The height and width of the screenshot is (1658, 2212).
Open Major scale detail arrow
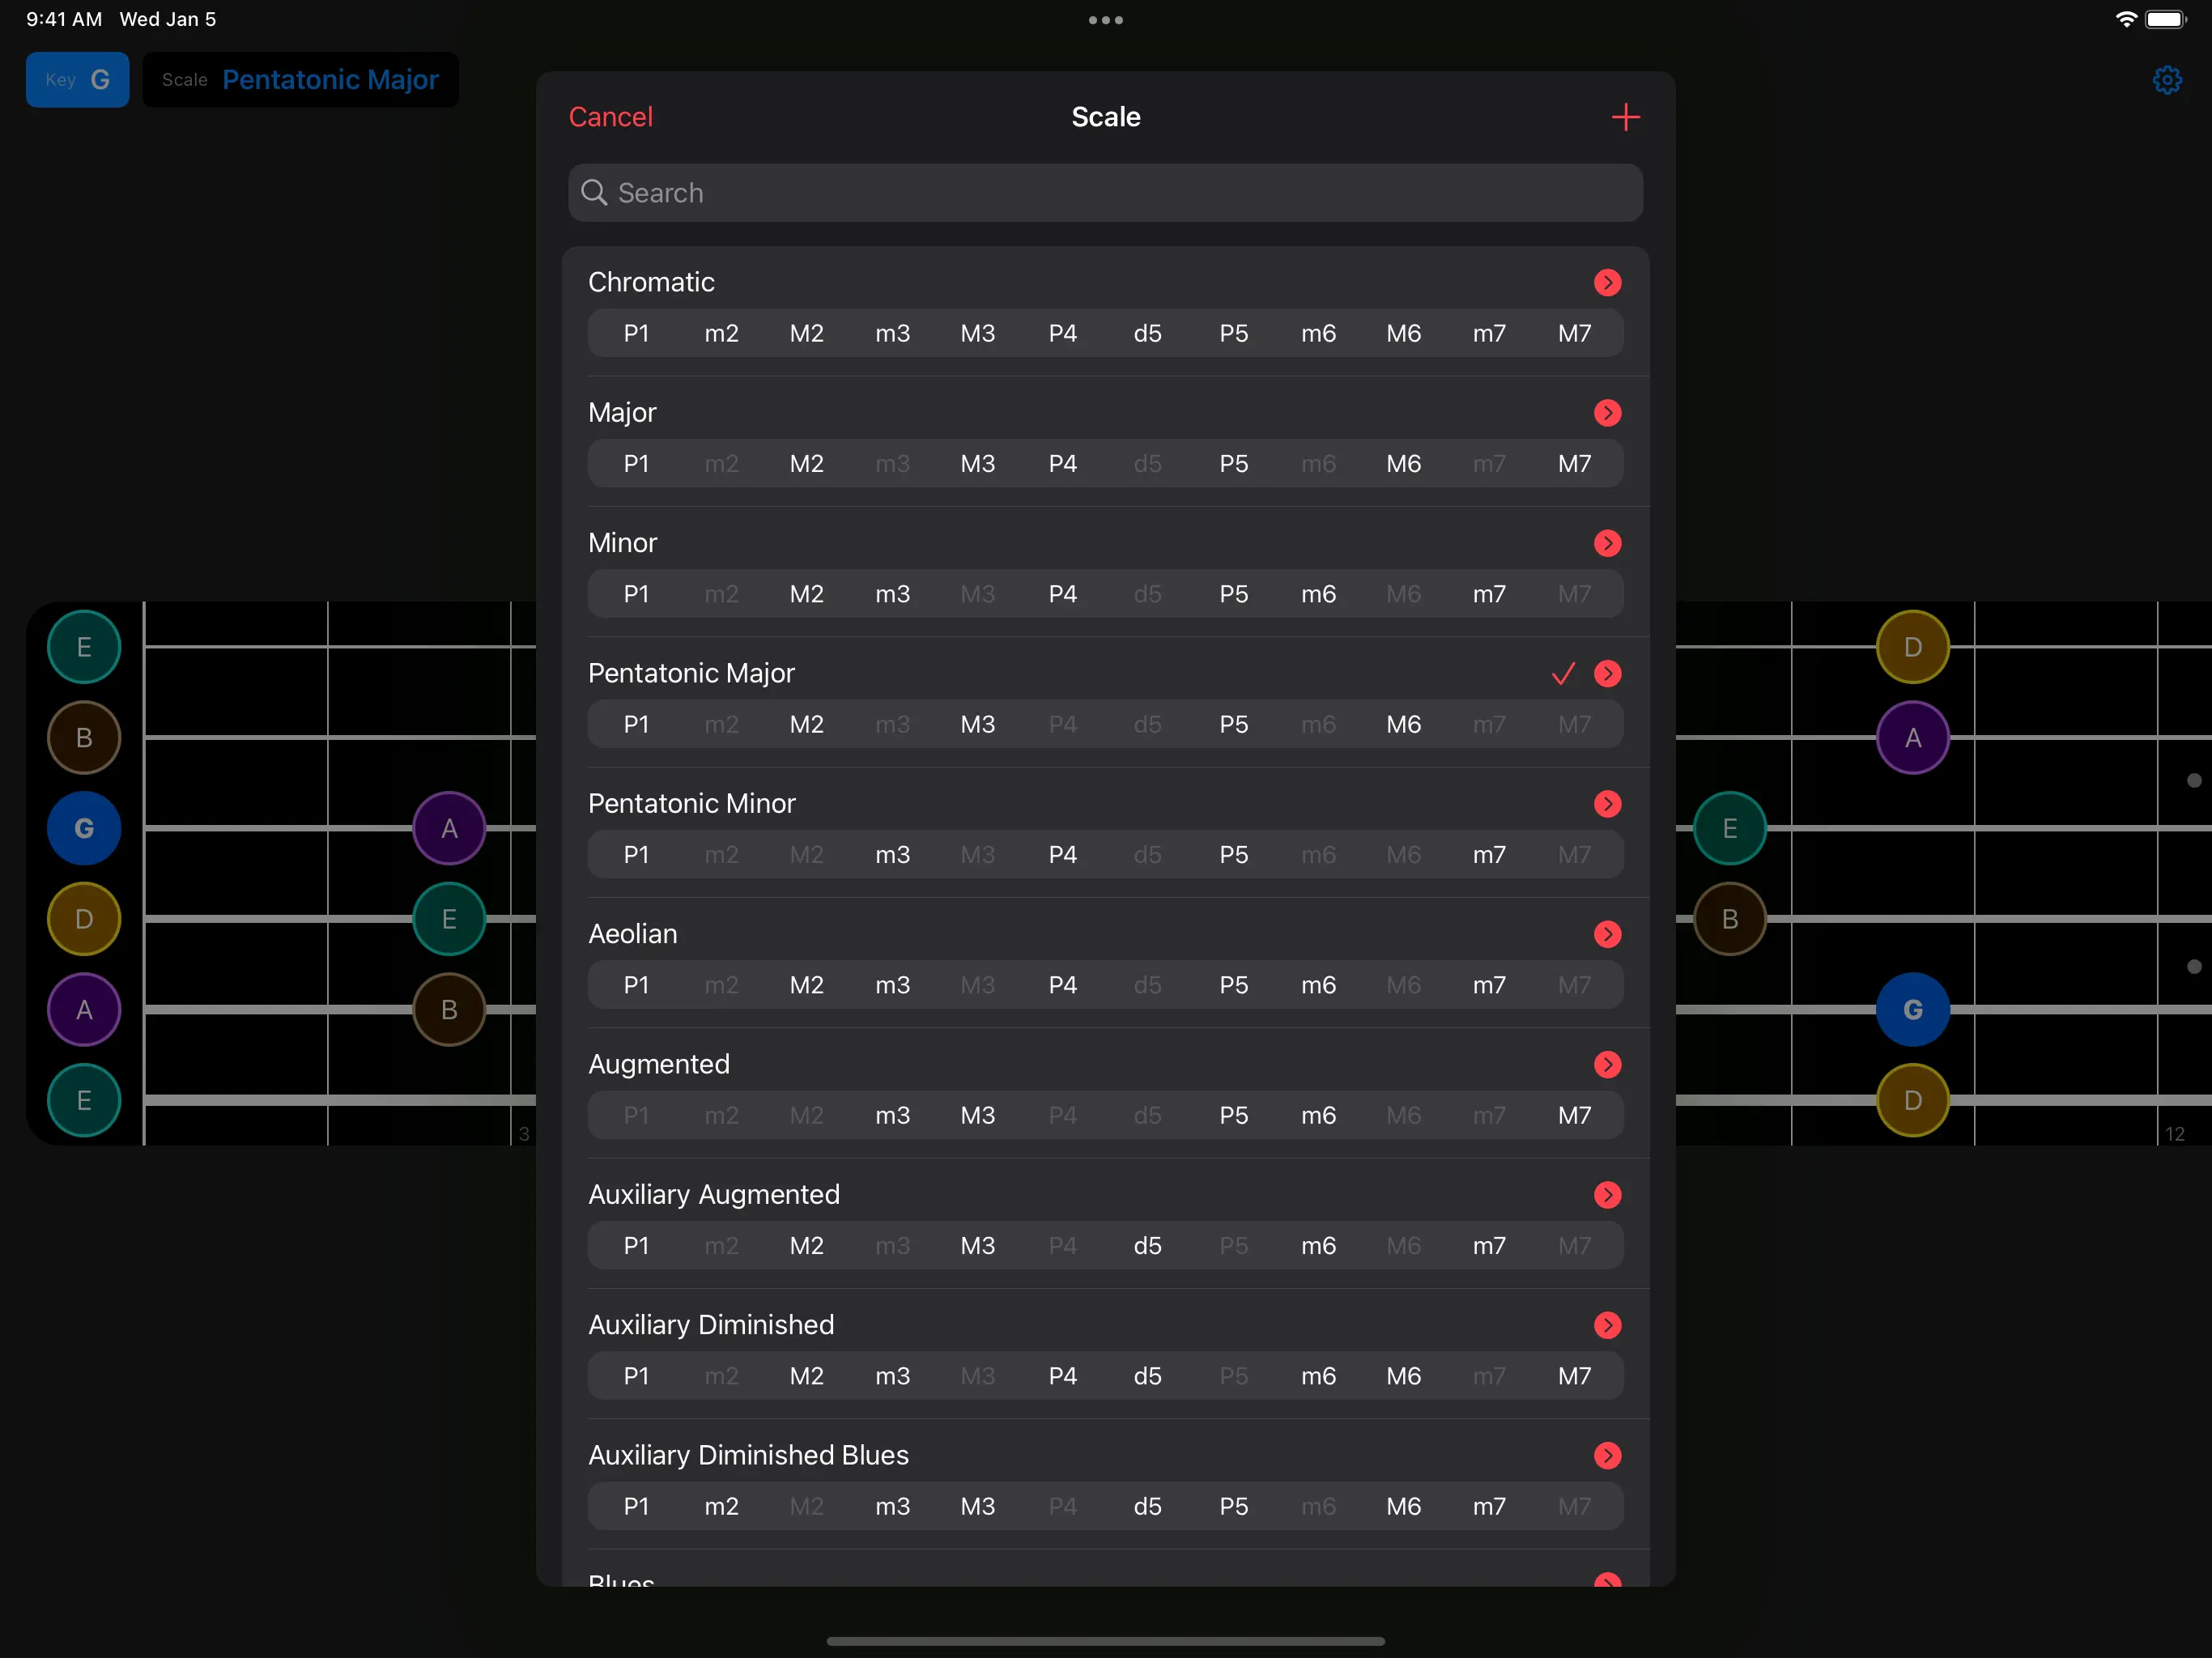(1607, 412)
